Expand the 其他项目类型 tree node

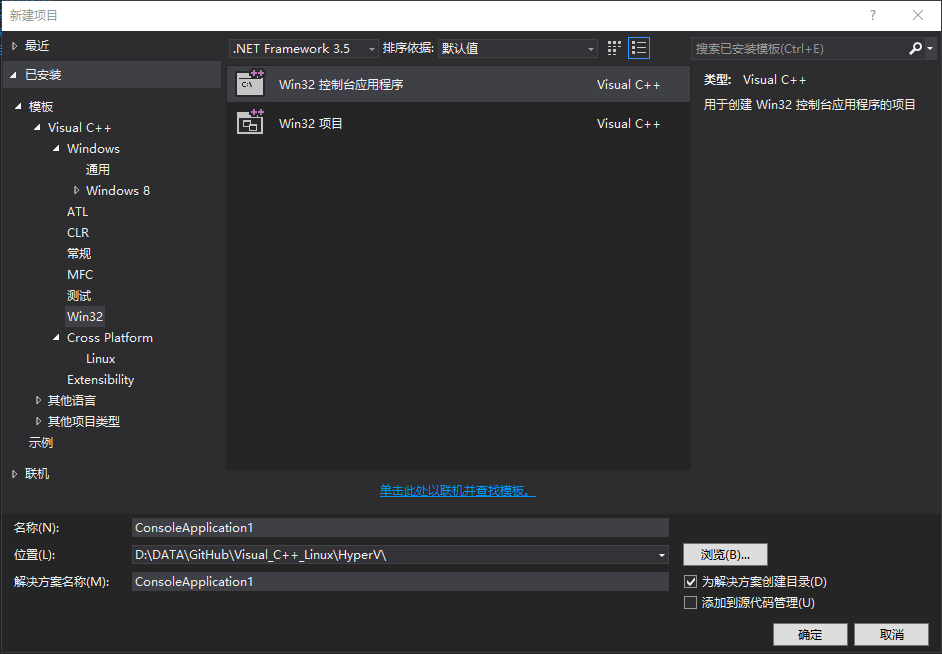pyautogui.click(x=38, y=422)
